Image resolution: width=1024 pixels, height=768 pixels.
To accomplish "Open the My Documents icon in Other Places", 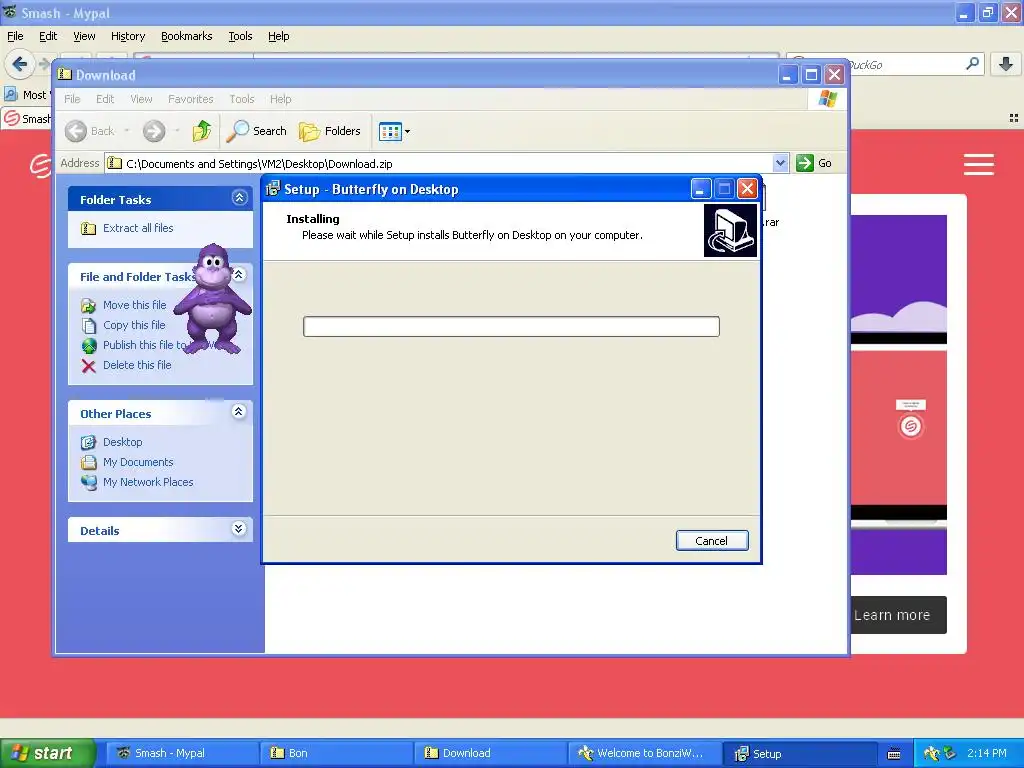I will [88, 462].
